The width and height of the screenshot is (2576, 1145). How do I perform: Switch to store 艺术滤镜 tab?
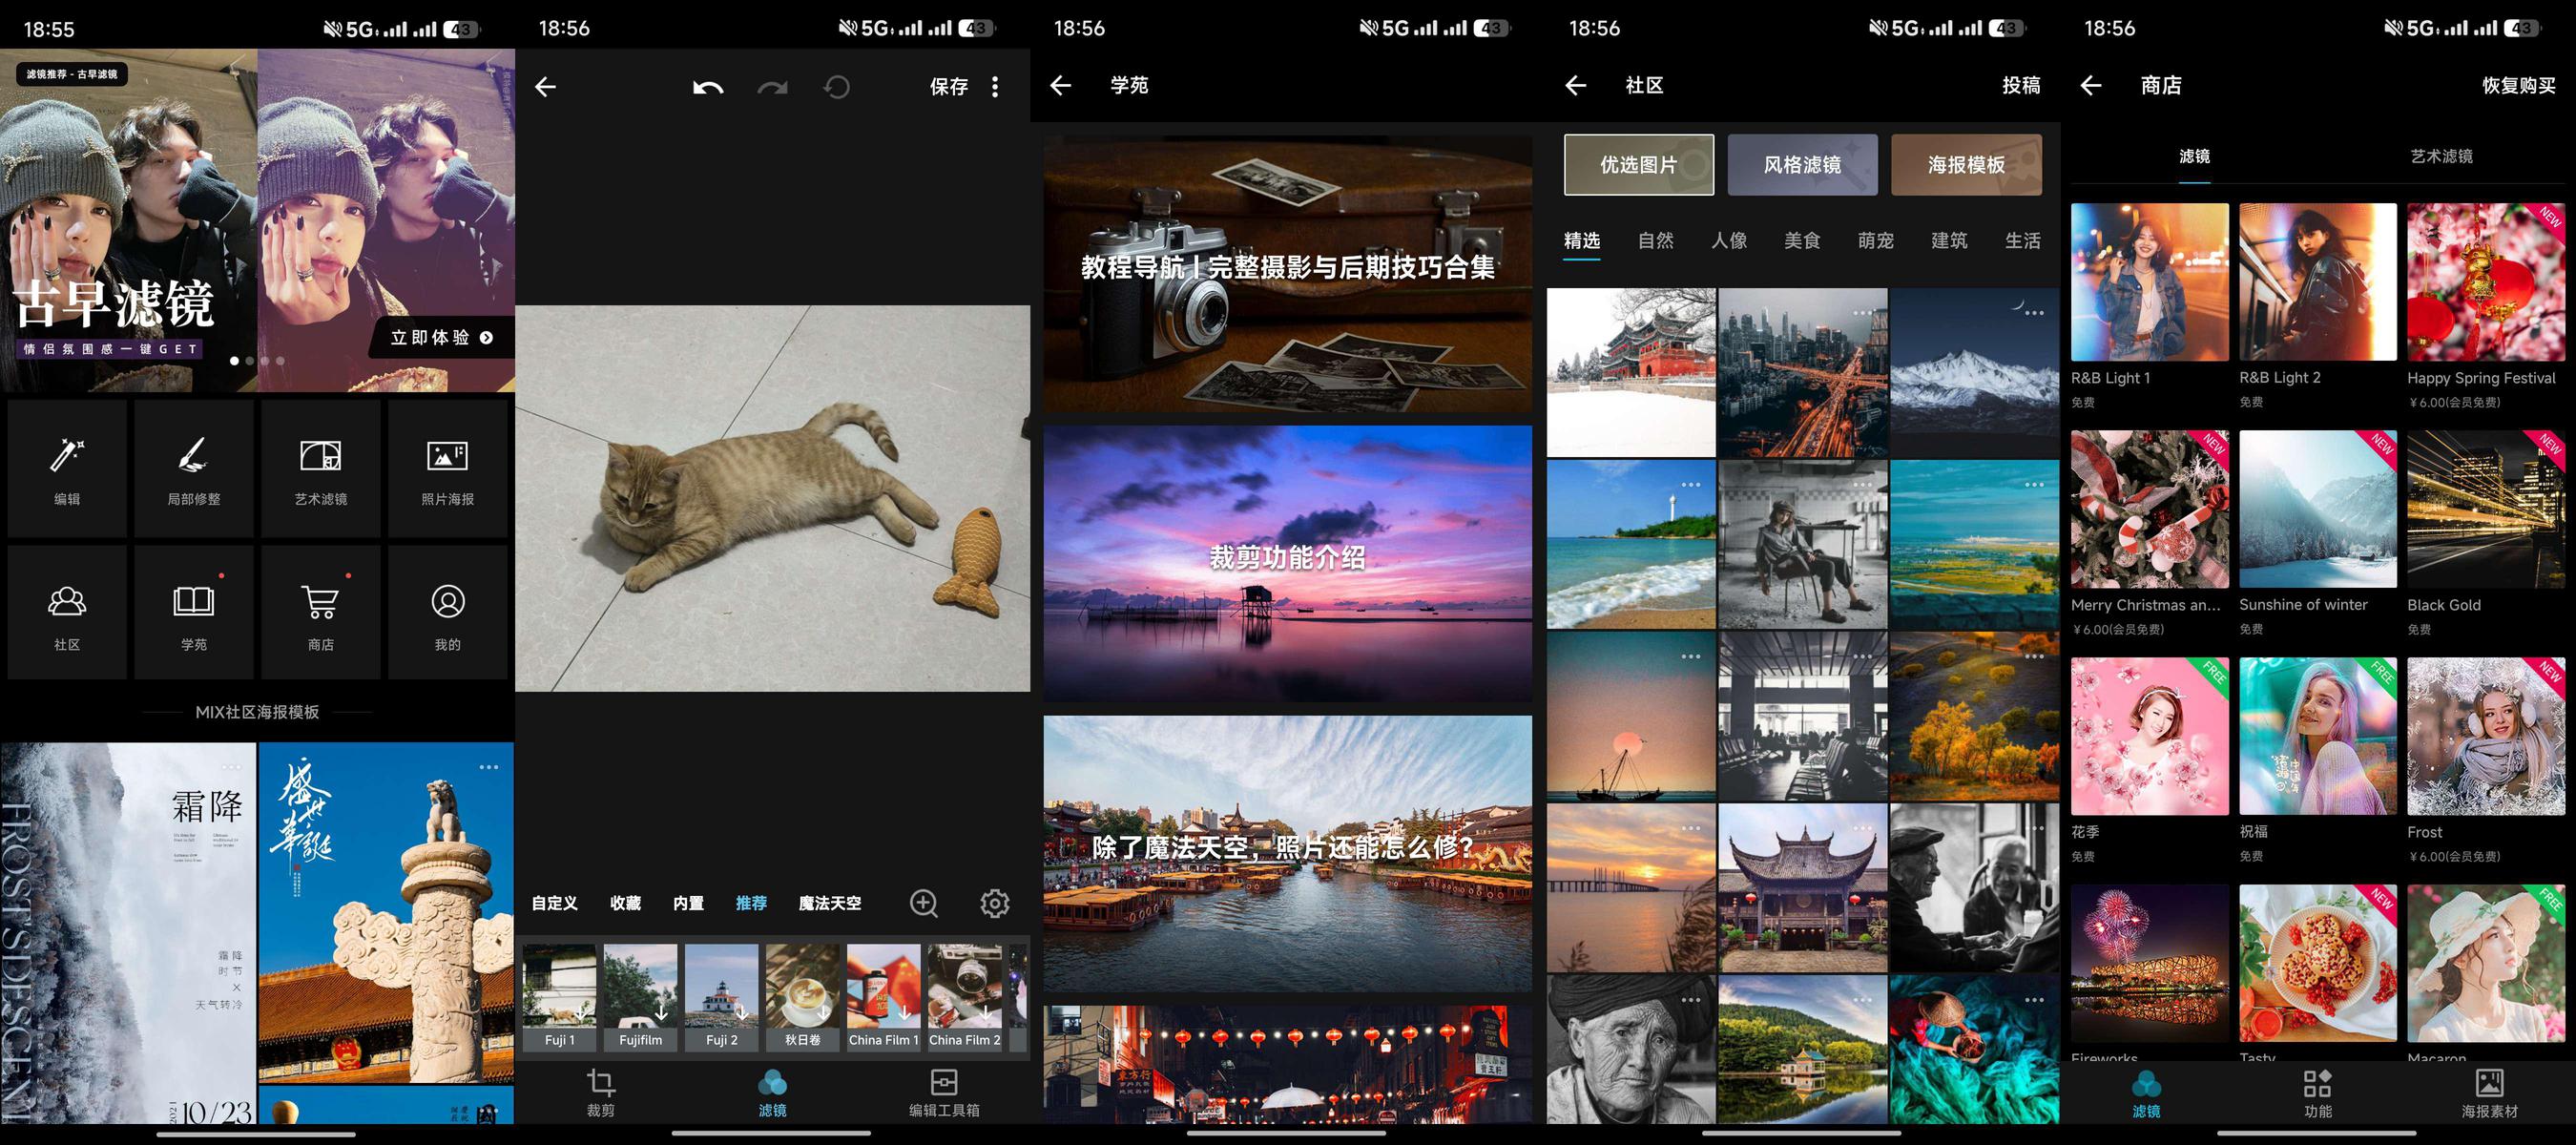point(2441,156)
